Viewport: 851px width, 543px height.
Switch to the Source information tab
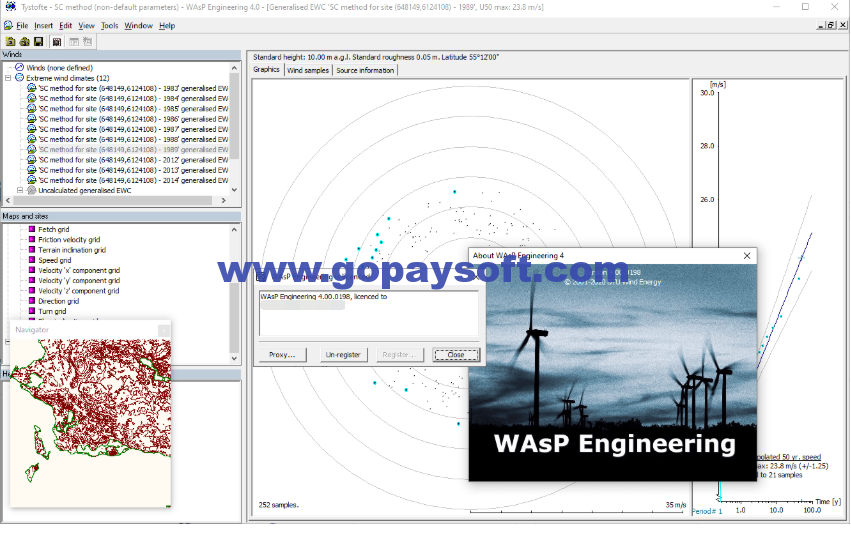(365, 70)
